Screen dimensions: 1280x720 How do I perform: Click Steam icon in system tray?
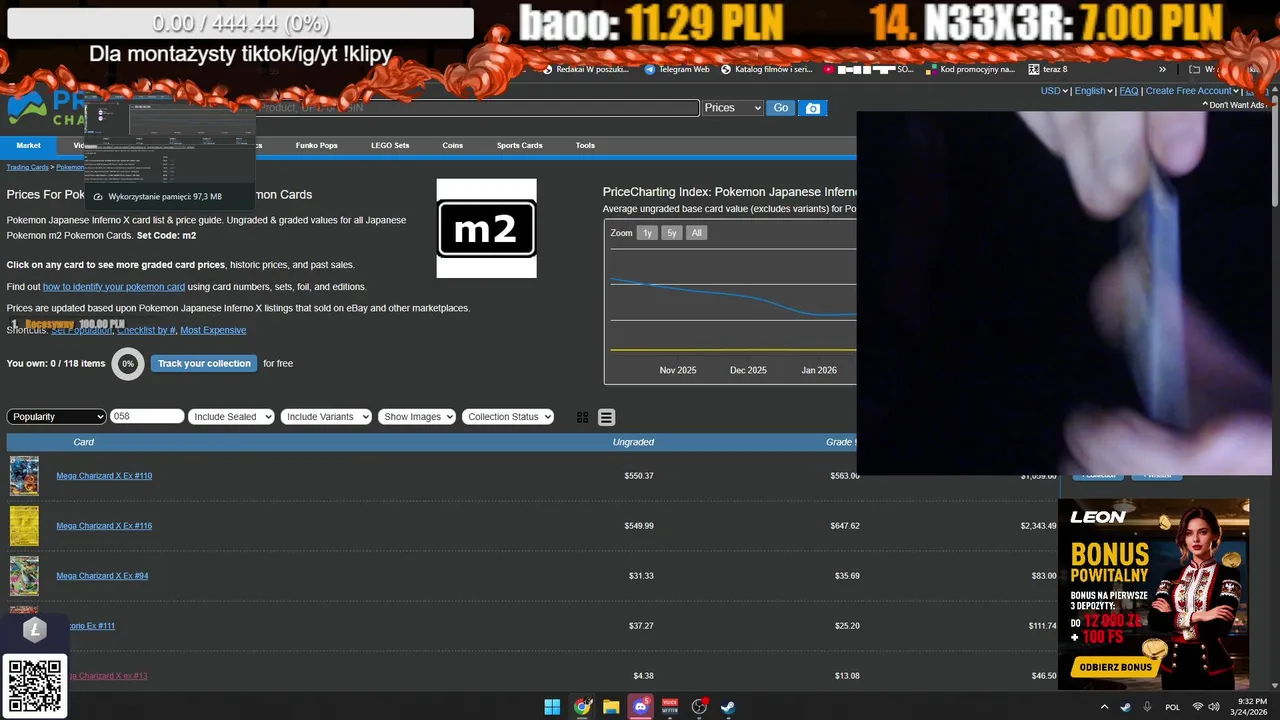[x=1126, y=707]
